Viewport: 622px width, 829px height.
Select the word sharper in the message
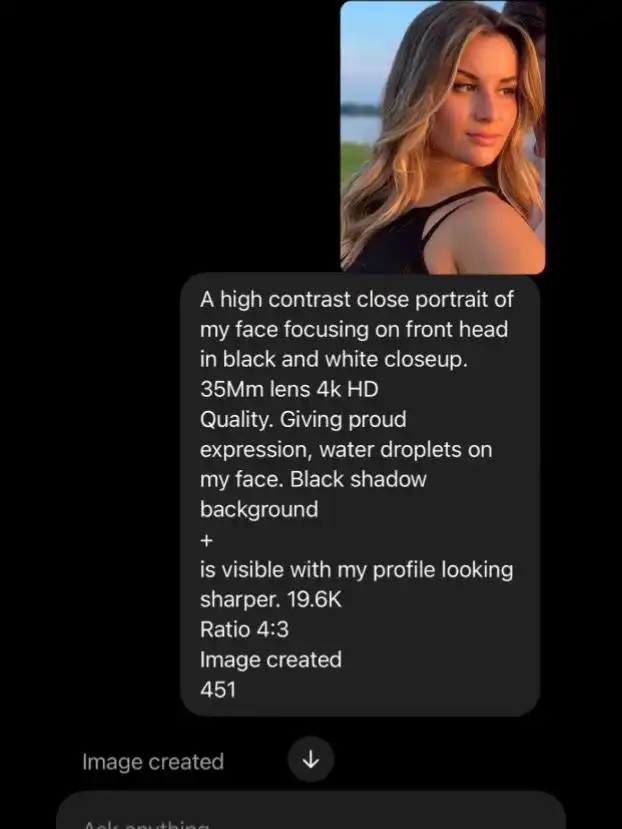tap(240, 600)
